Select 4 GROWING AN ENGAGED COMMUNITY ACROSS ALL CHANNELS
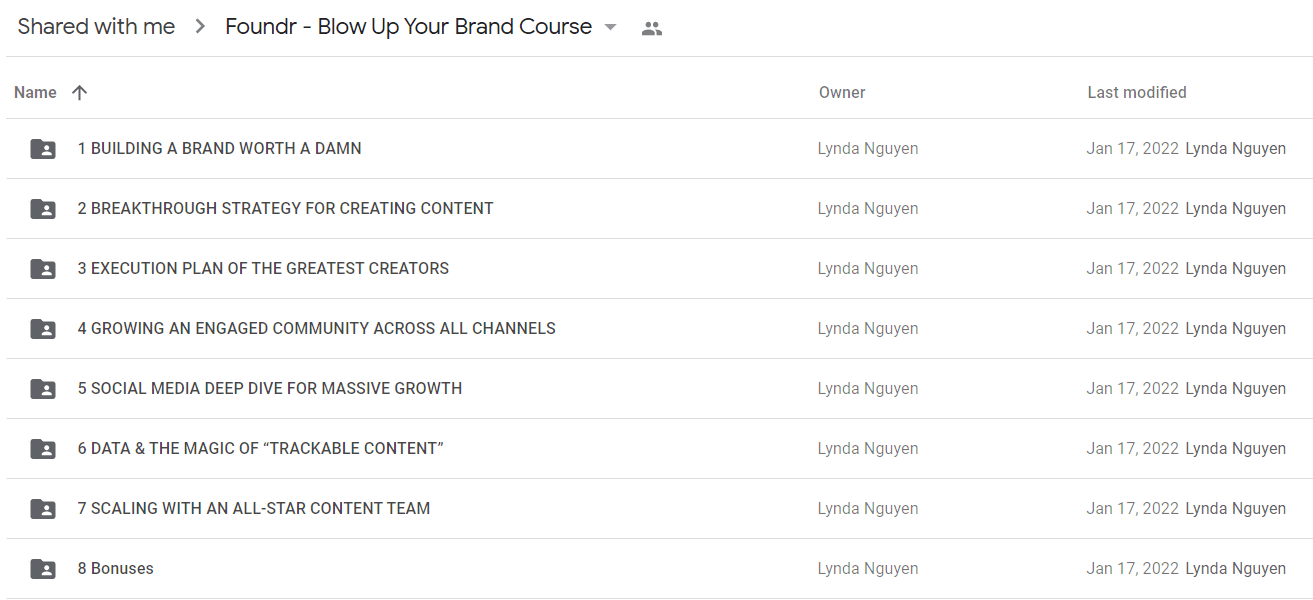This screenshot has height=600, width=1313. click(x=317, y=328)
